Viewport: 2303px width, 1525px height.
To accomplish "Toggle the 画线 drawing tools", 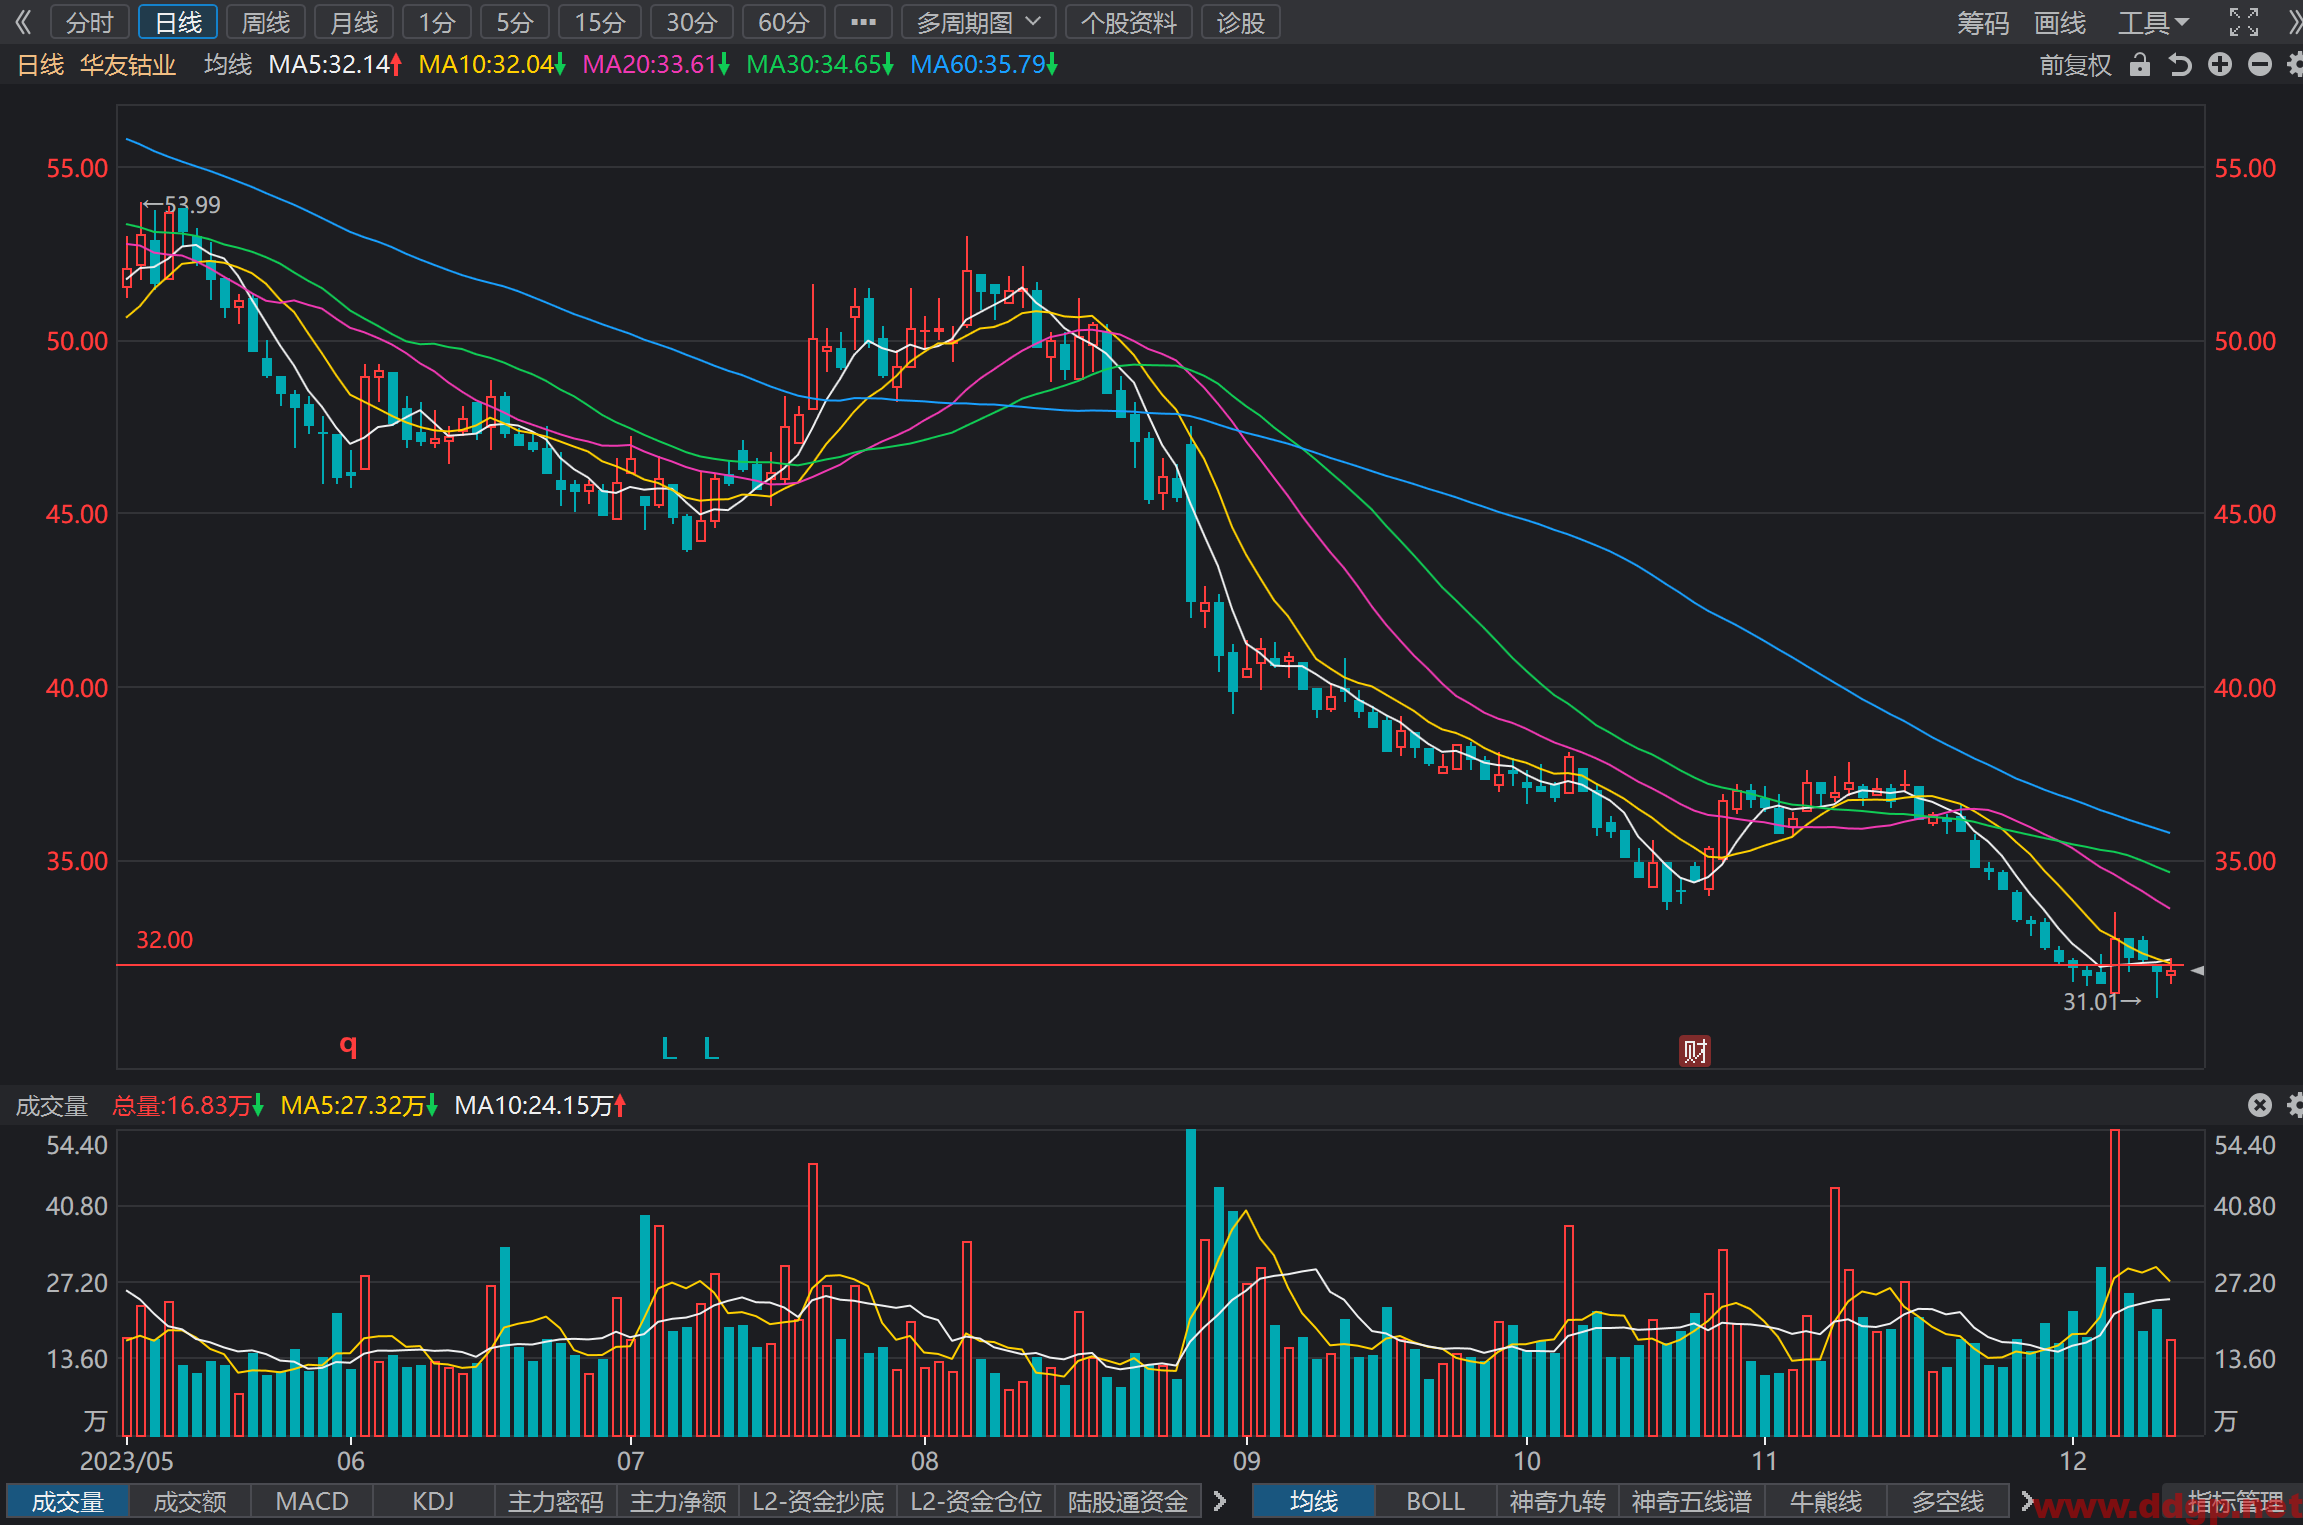I will click(x=2060, y=22).
